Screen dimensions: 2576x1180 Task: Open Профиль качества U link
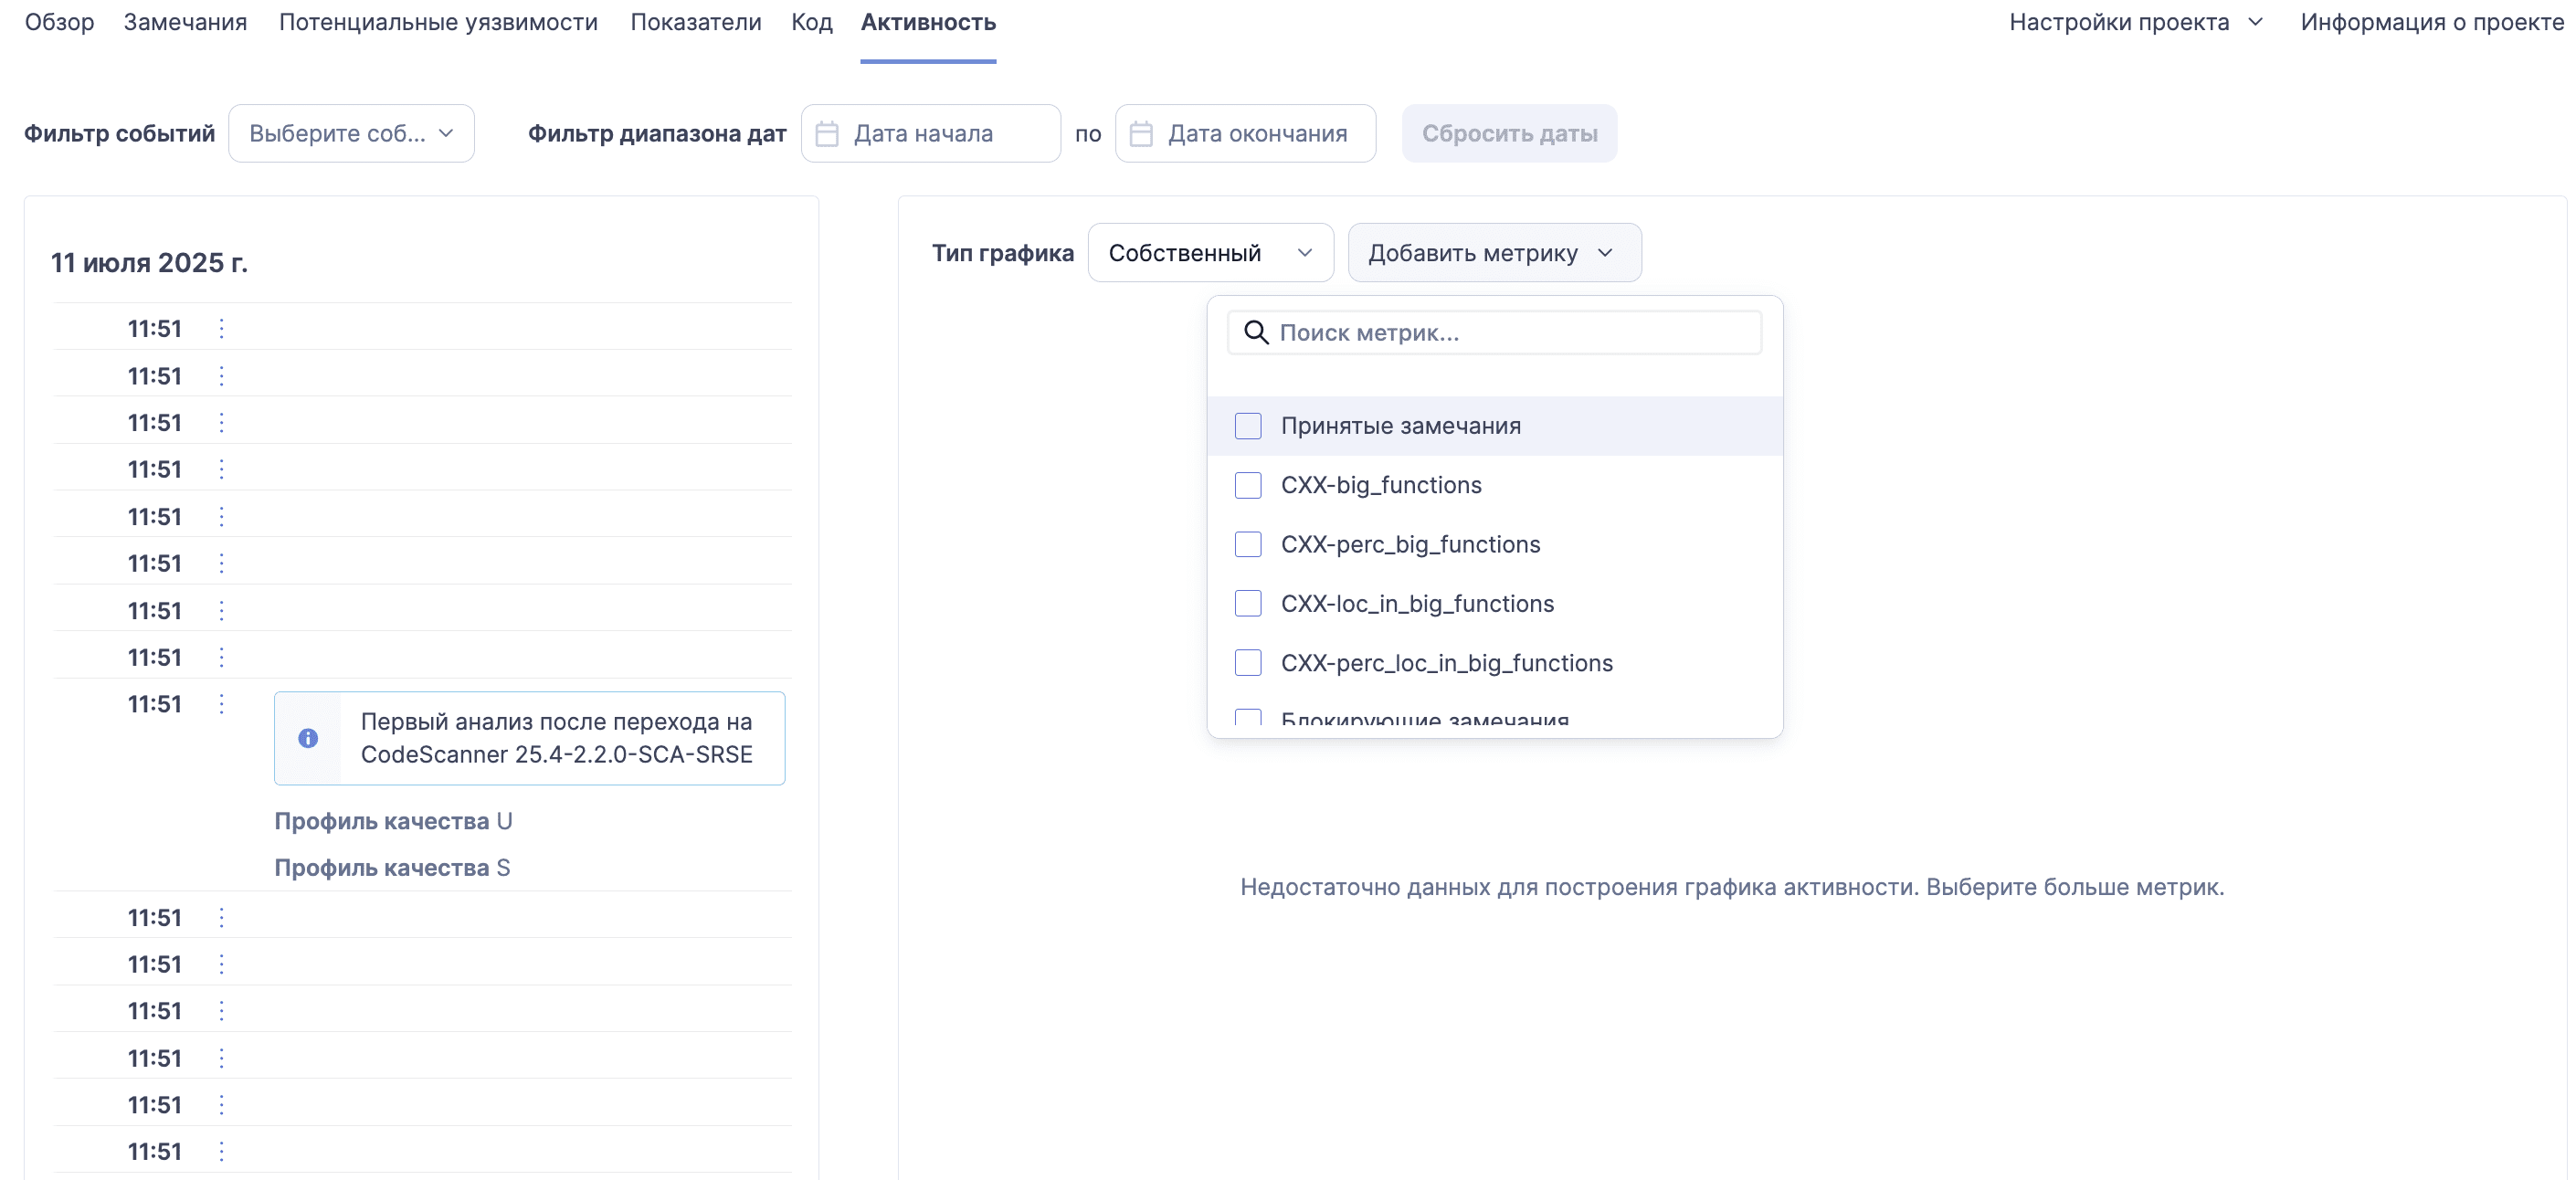tap(393, 820)
